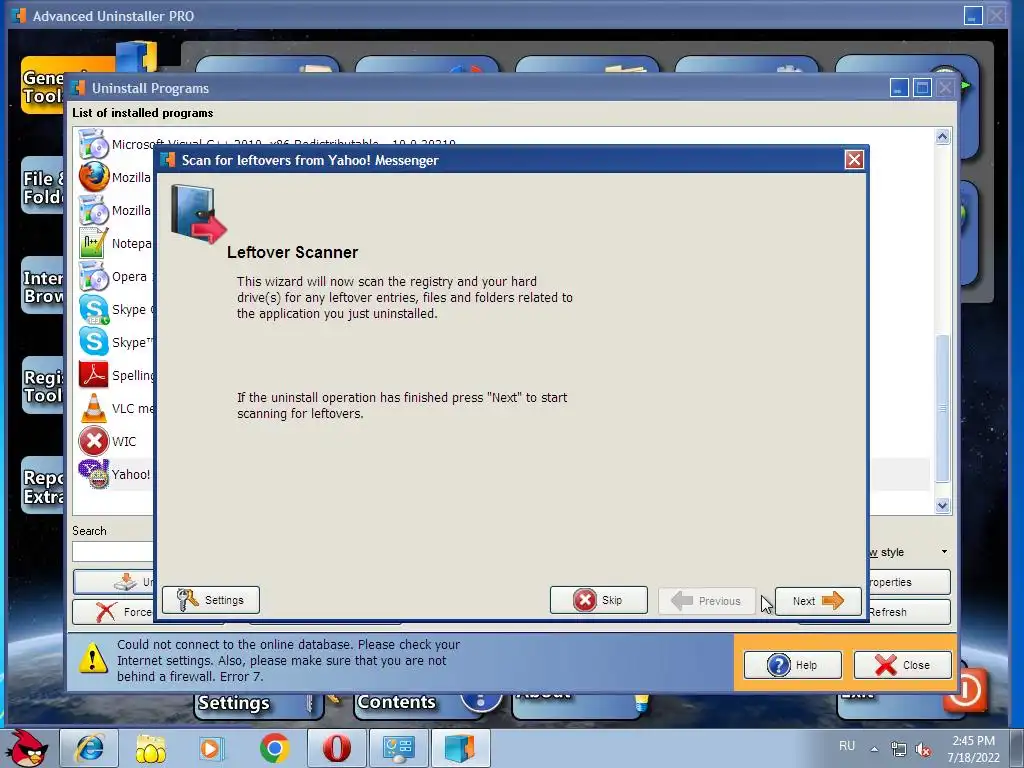Open Windows Media Player from taskbar
The image size is (1024, 768).
tap(212, 748)
